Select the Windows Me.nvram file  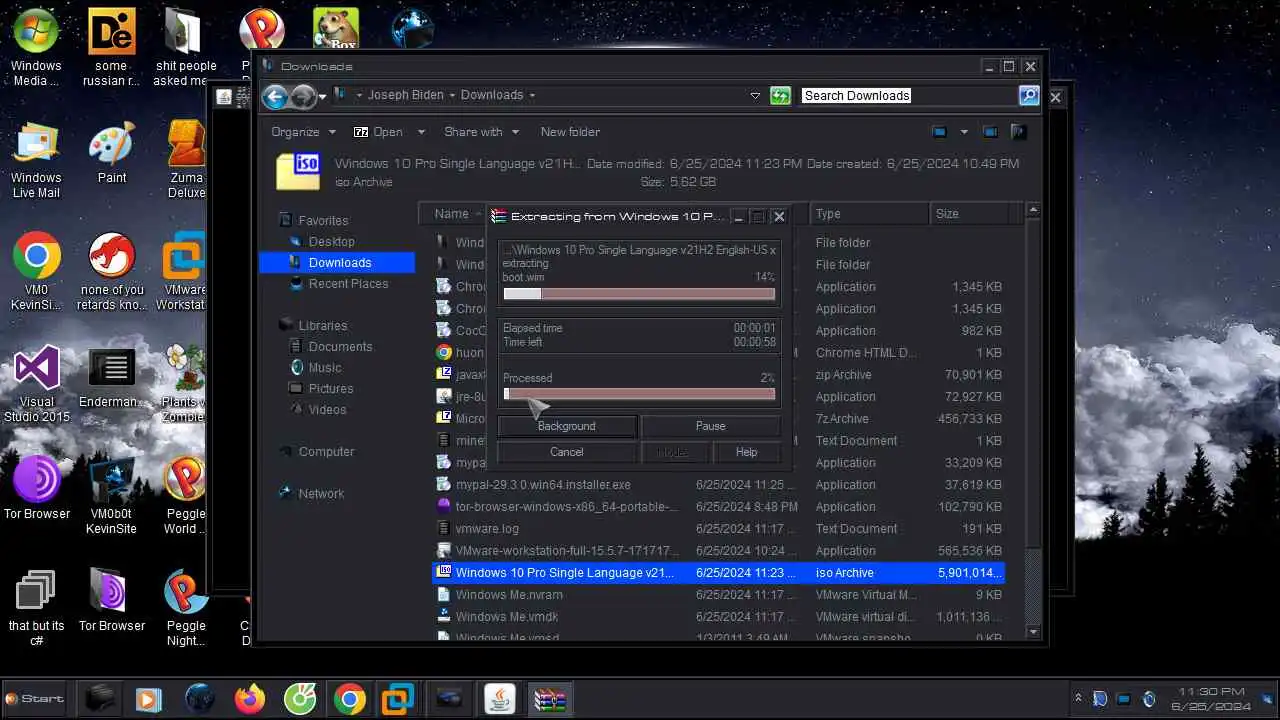click(718, 595)
